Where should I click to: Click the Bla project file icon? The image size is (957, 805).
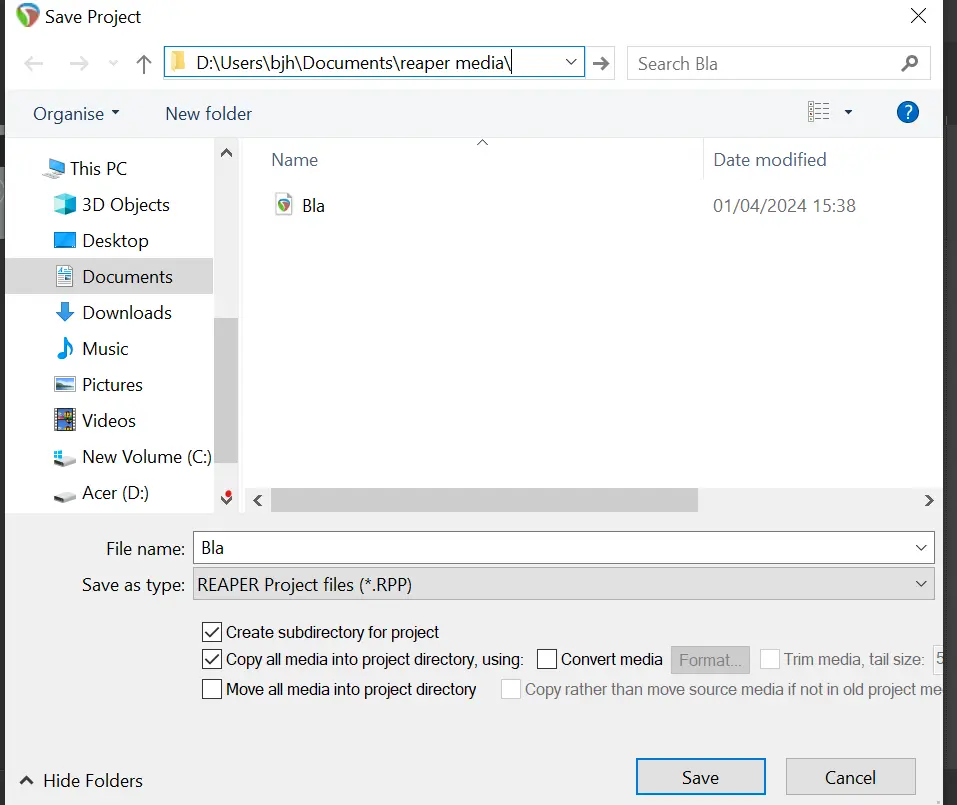285,205
